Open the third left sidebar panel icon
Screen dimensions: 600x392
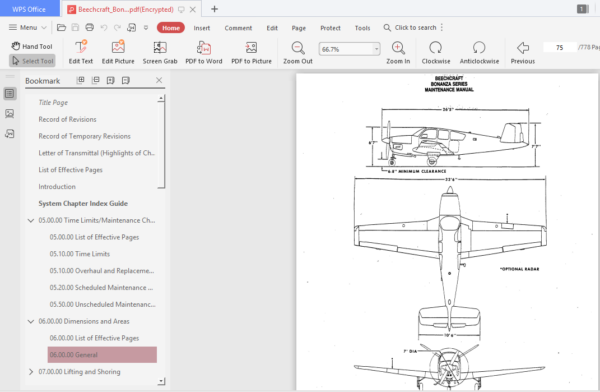(x=10, y=134)
